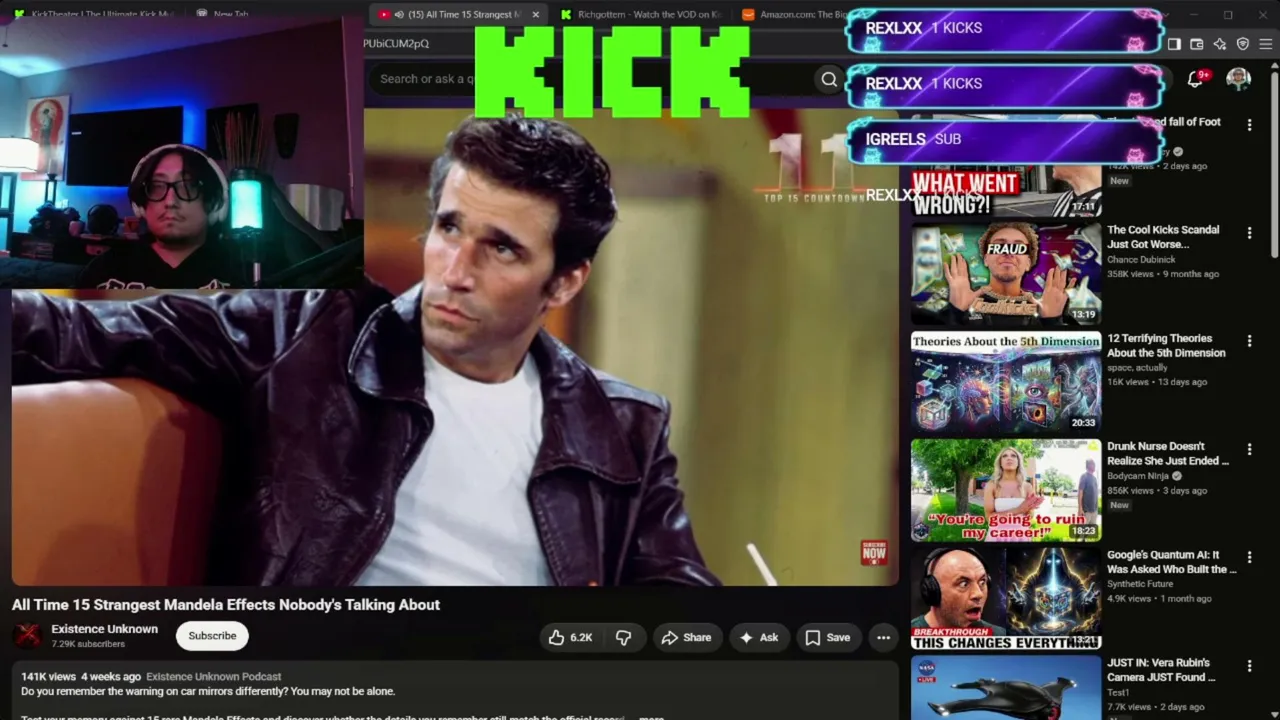
Task: Click the video title heading text
Action: tap(226, 605)
